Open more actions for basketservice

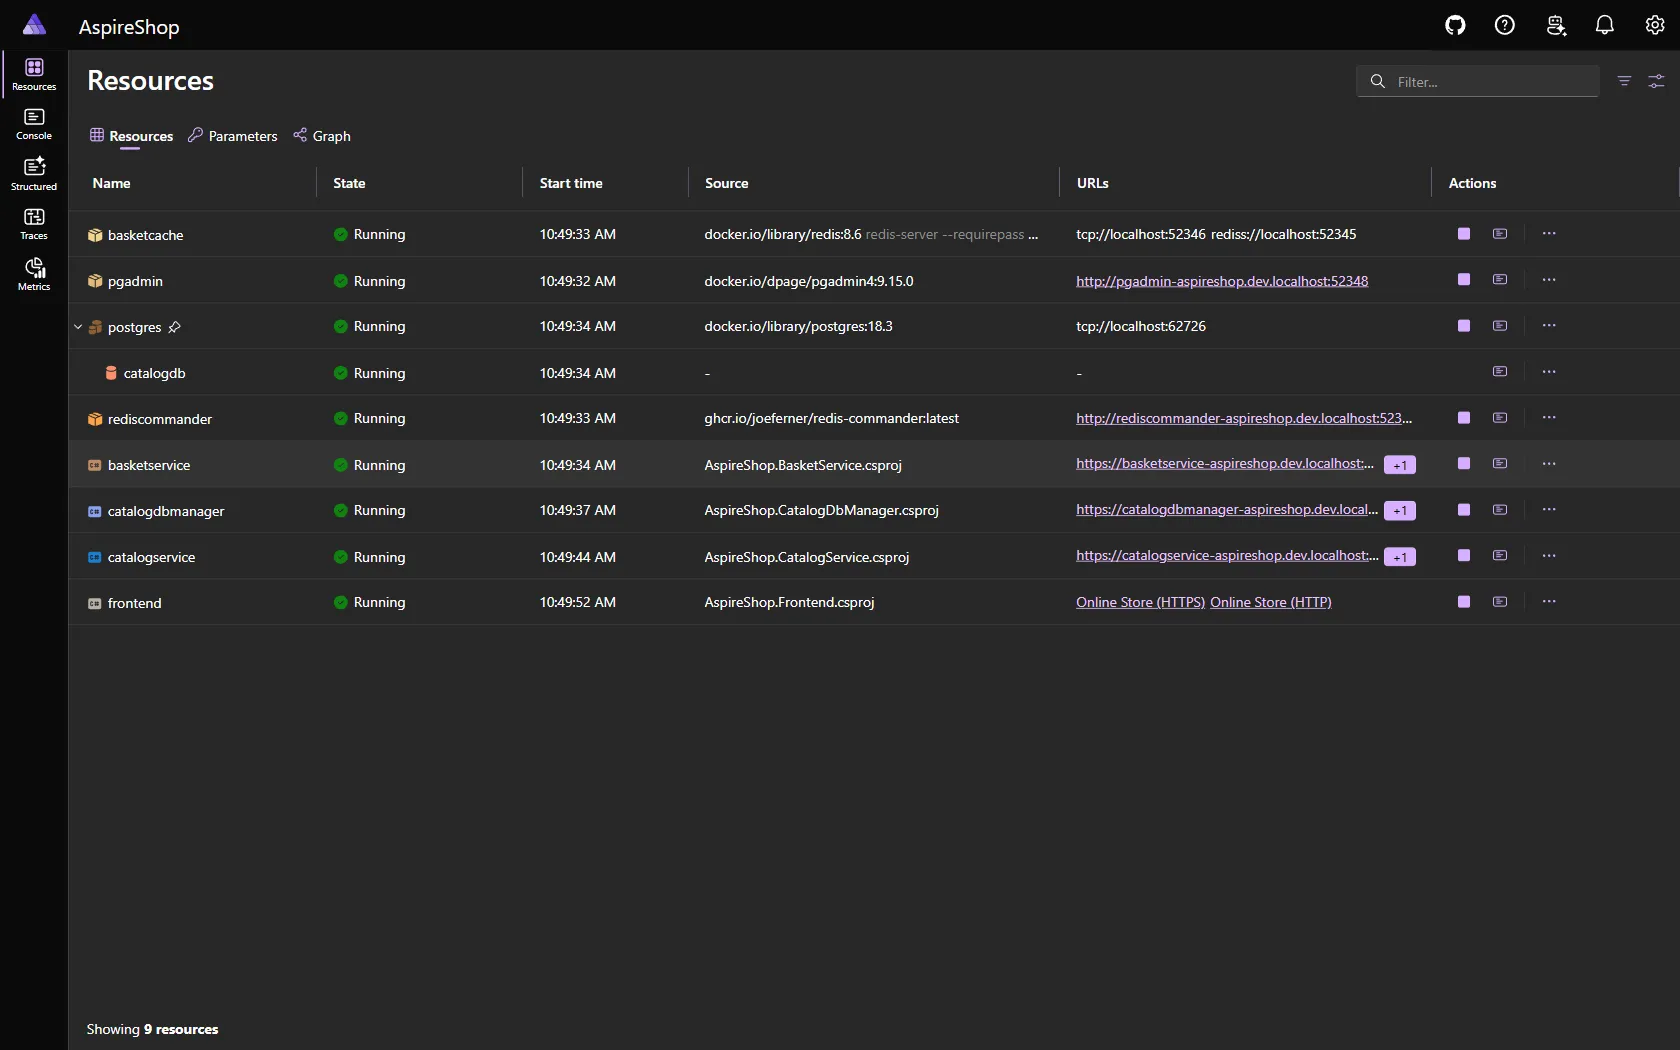pyautogui.click(x=1549, y=464)
